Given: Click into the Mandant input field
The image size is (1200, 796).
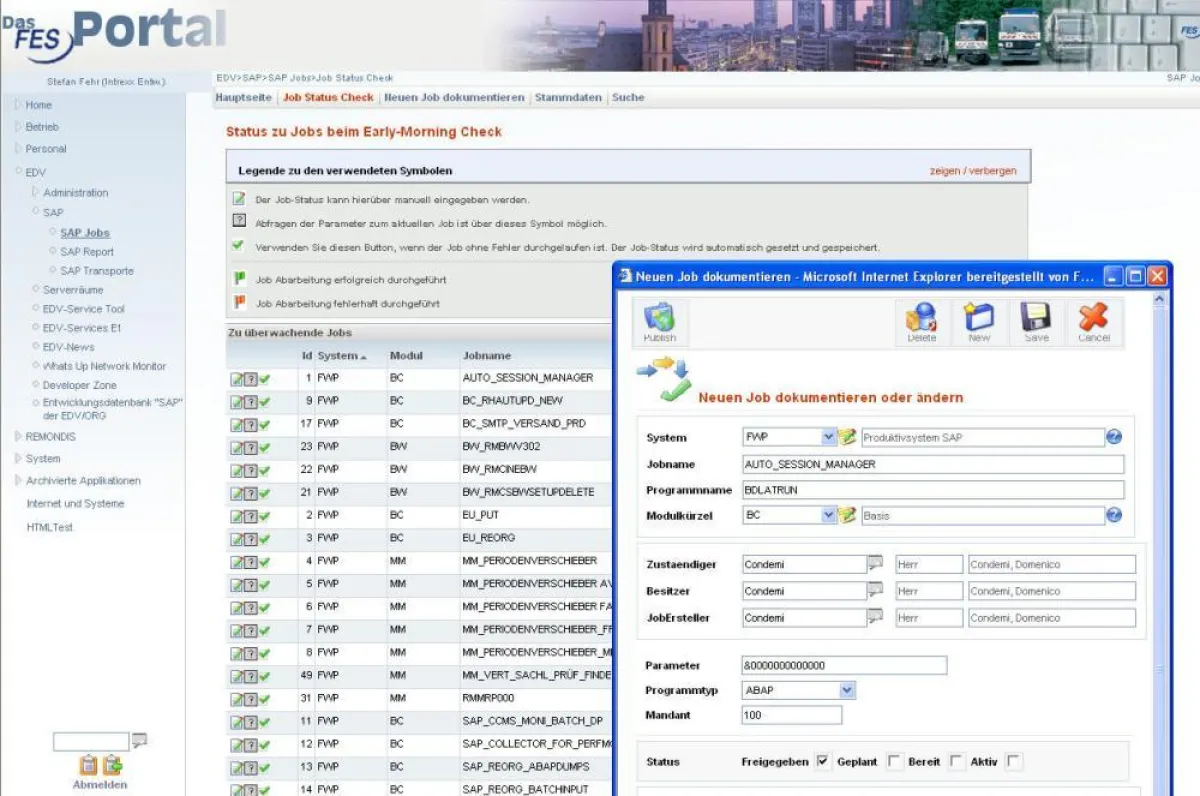Looking at the screenshot, I should [x=790, y=714].
